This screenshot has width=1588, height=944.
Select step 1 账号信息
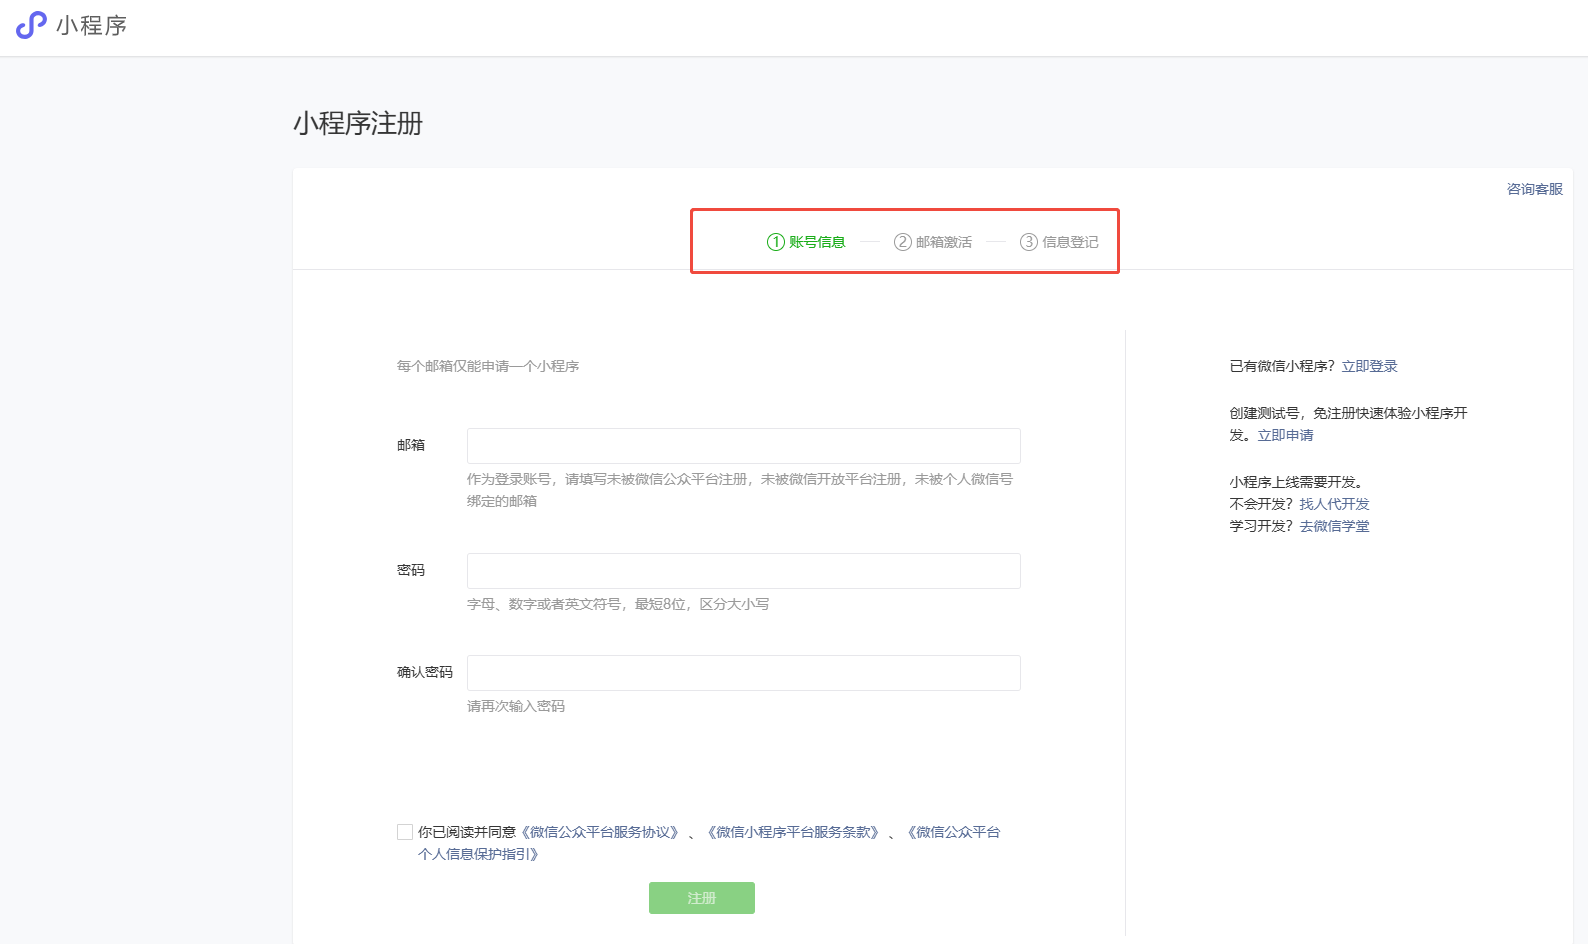point(806,242)
